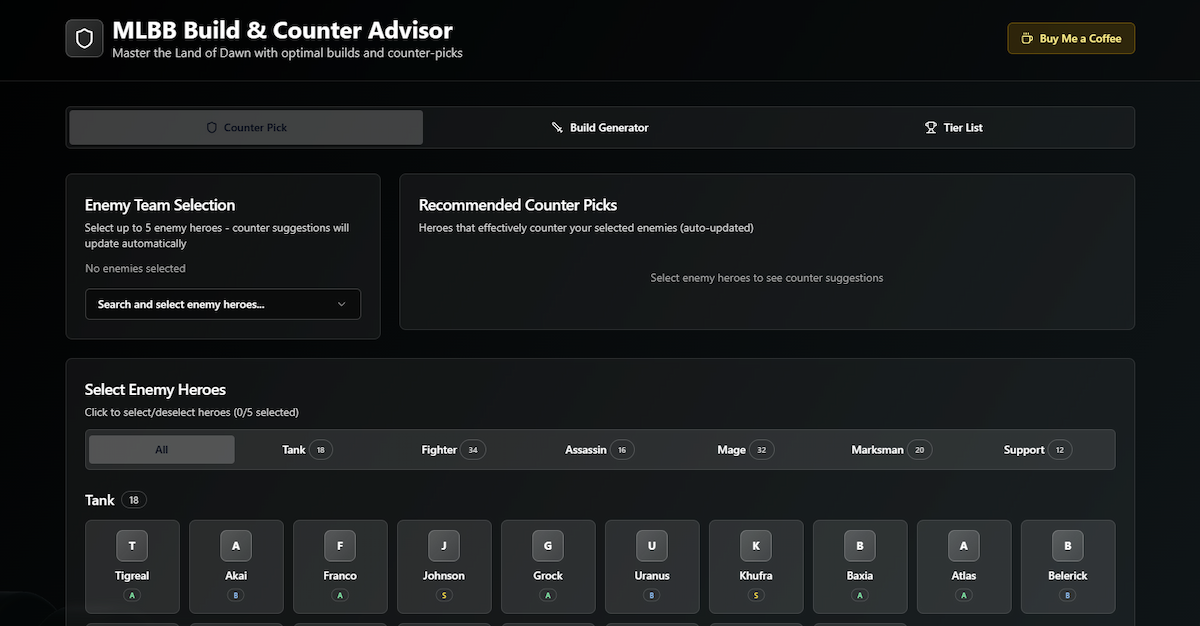Click the shield icon in Counter Pick tab
The image size is (1200, 626).
[x=211, y=128]
